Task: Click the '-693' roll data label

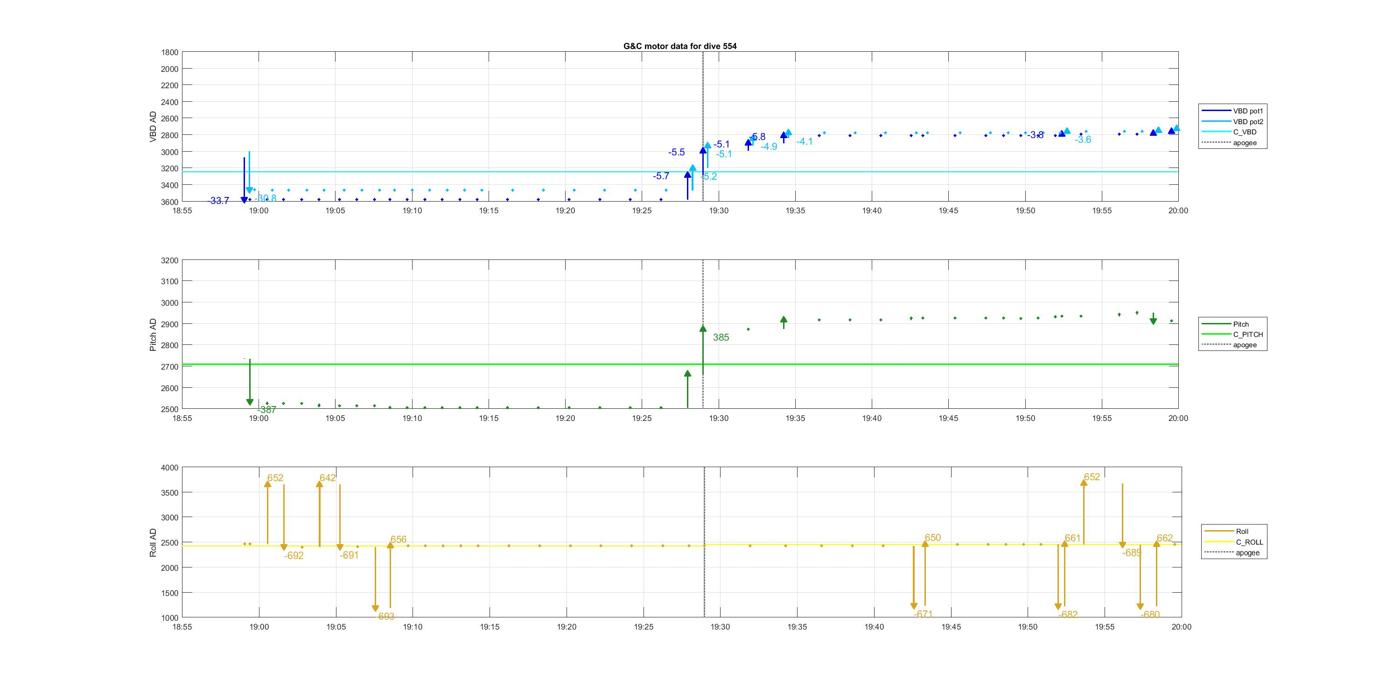Action: pyautogui.click(x=386, y=617)
